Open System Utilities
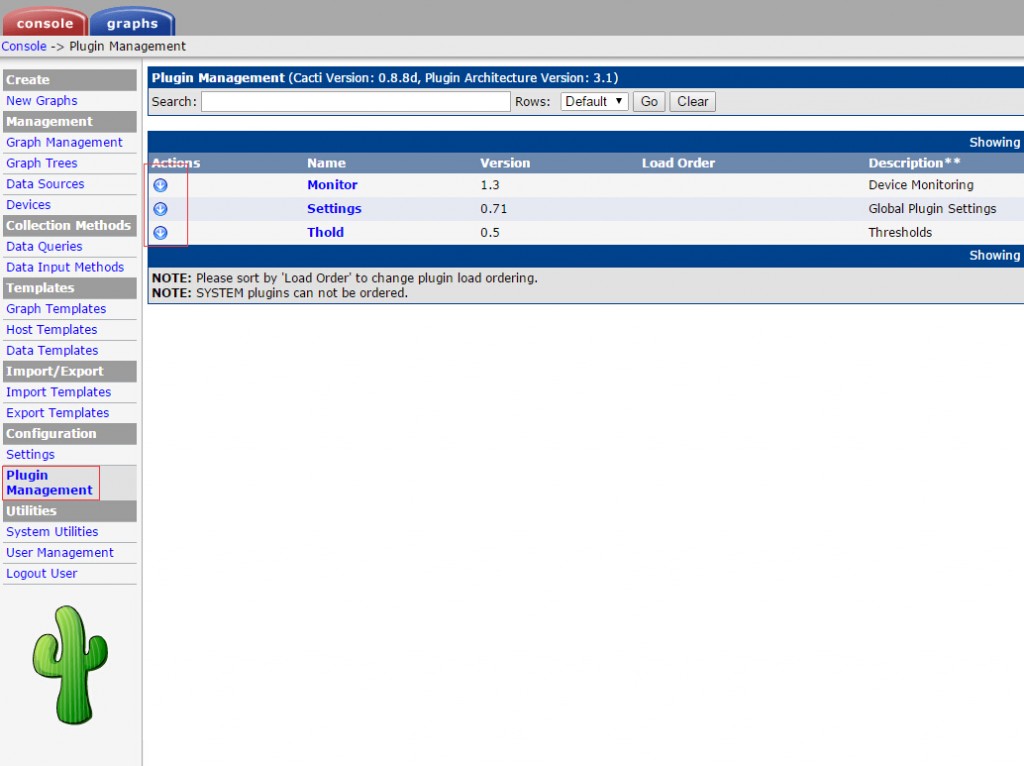 (x=52, y=532)
